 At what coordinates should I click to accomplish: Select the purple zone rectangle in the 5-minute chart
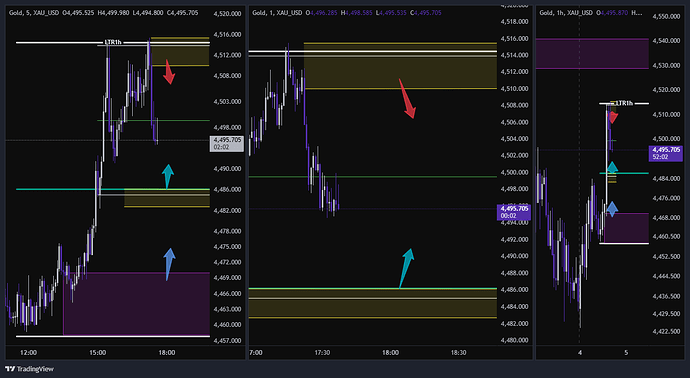click(x=136, y=304)
